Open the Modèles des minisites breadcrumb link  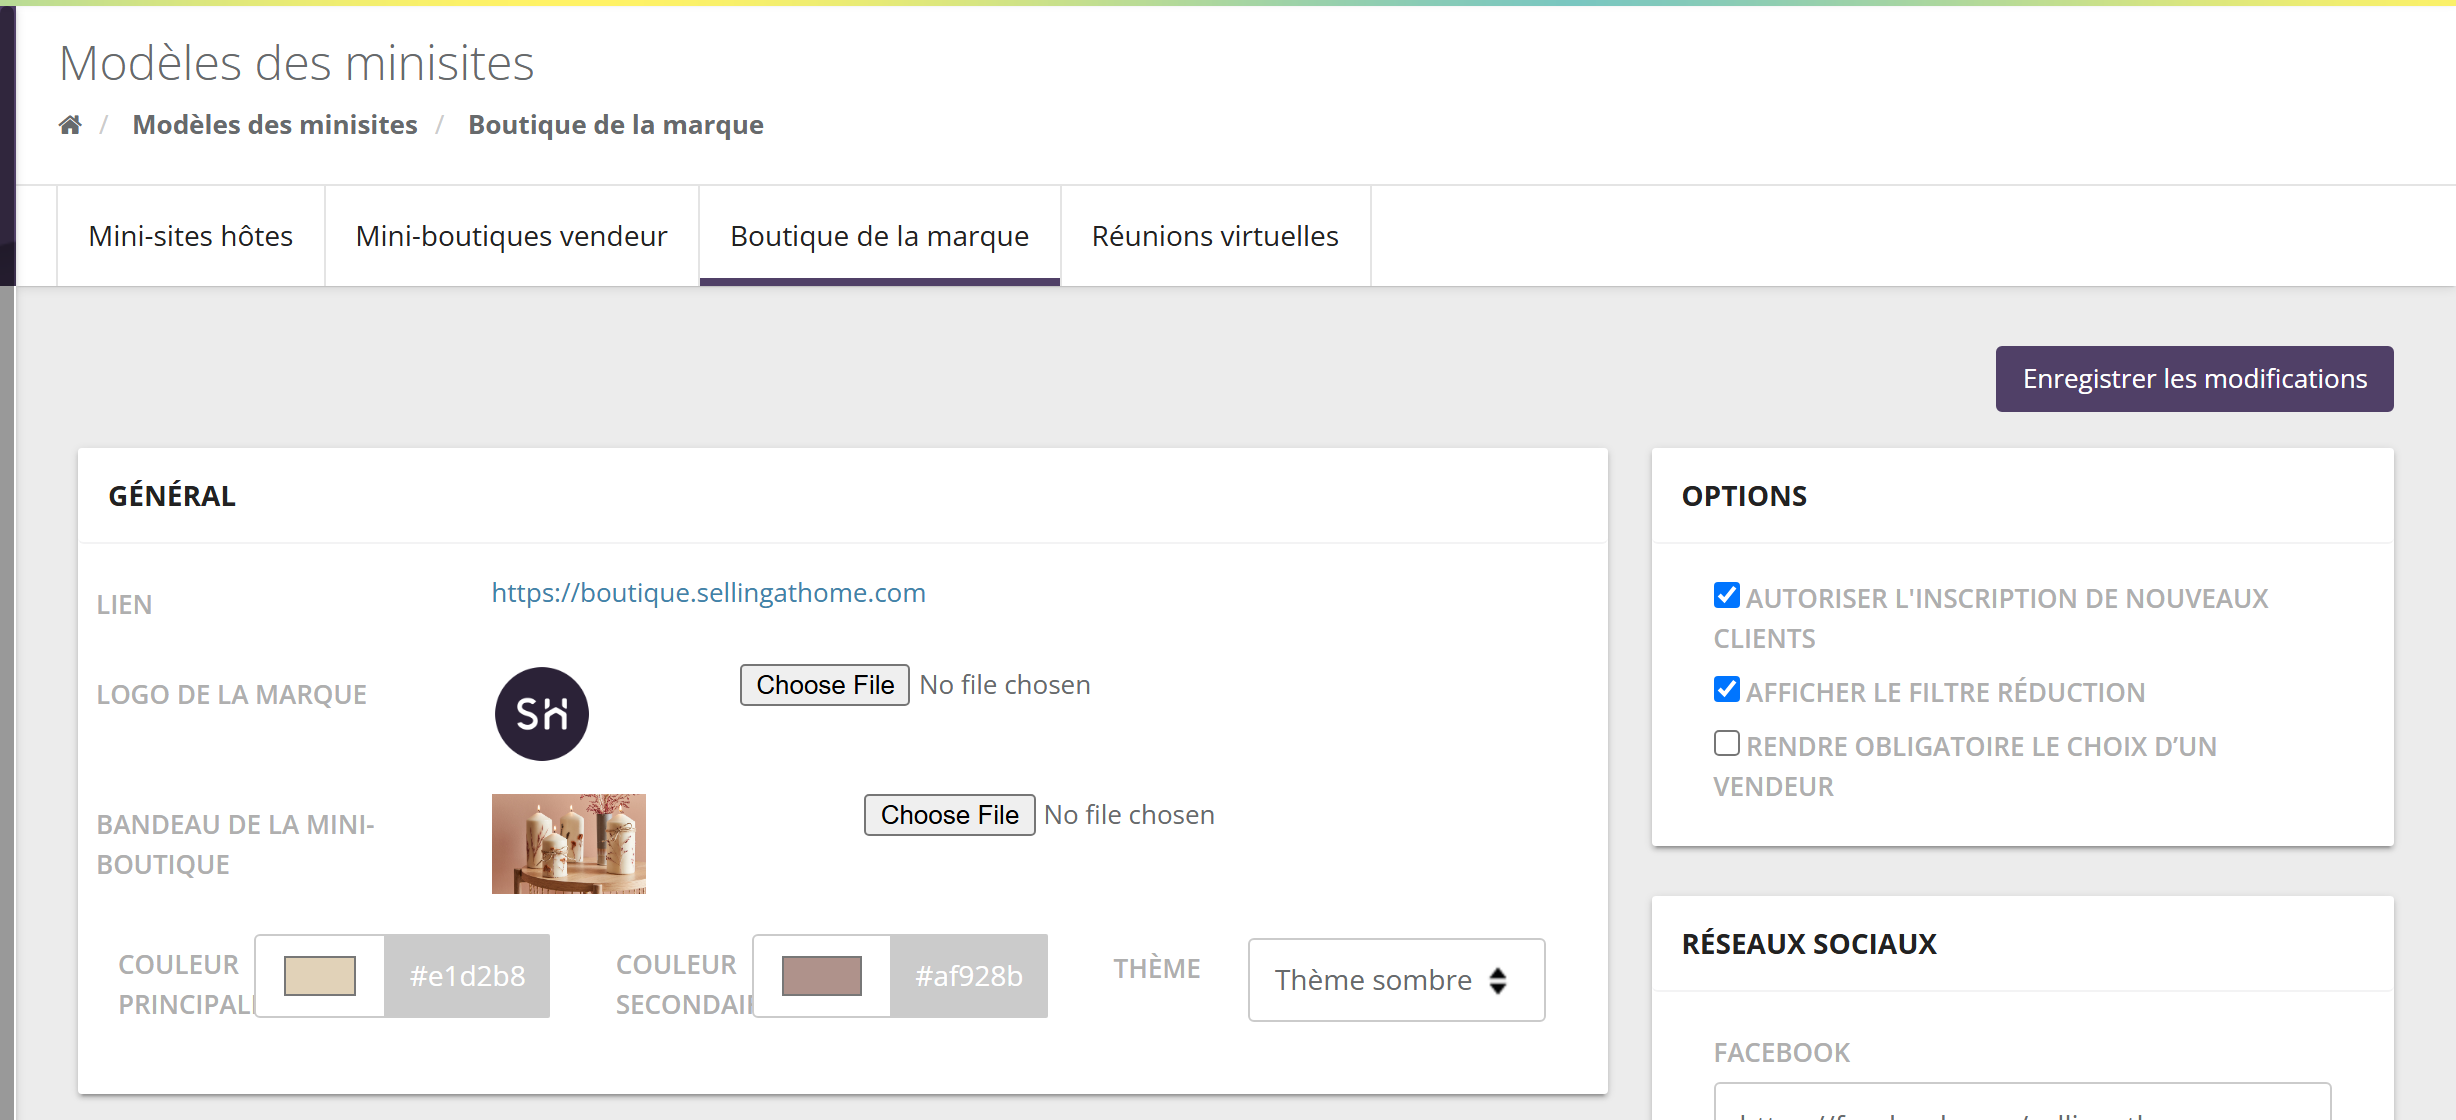(275, 125)
